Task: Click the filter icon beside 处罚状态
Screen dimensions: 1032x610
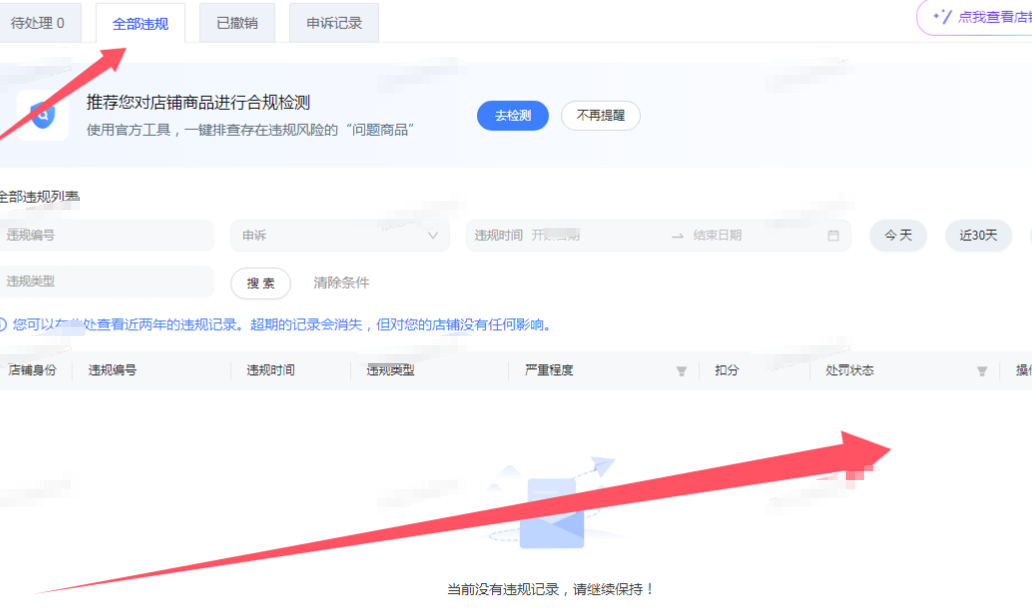Action: pyautogui.click(x=982, y=371)
